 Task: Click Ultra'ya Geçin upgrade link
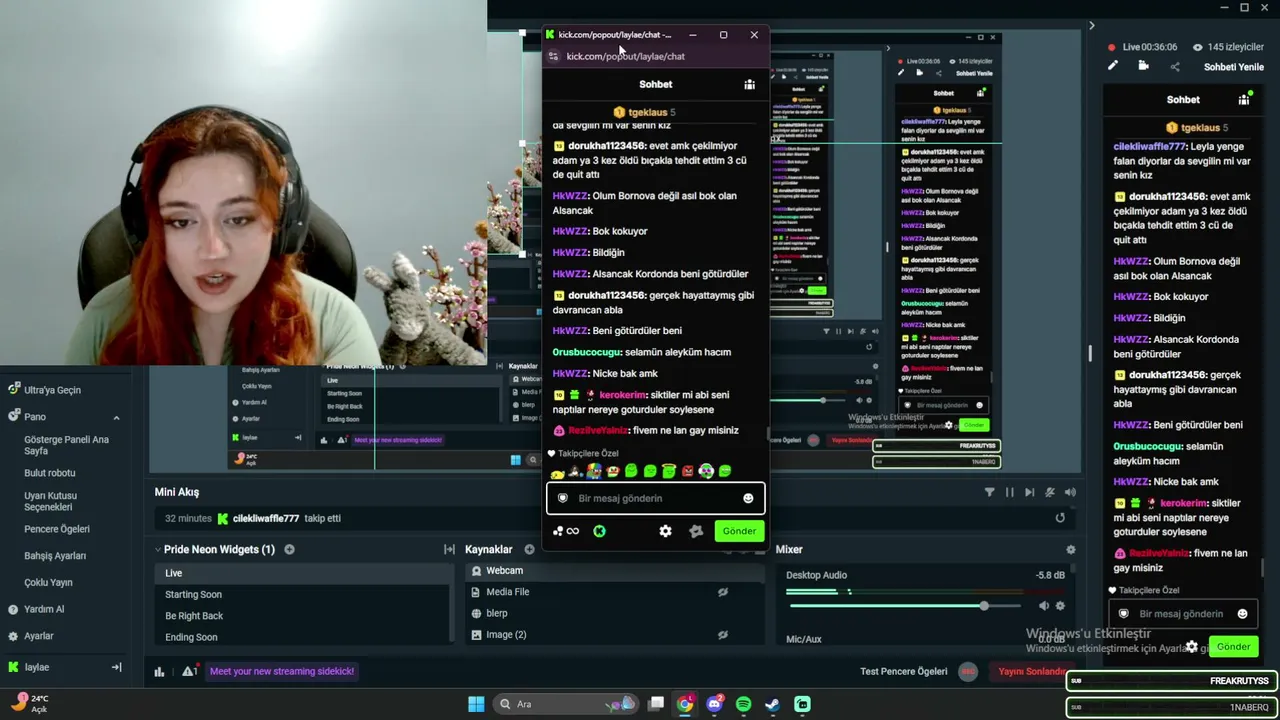click(52, 390)
